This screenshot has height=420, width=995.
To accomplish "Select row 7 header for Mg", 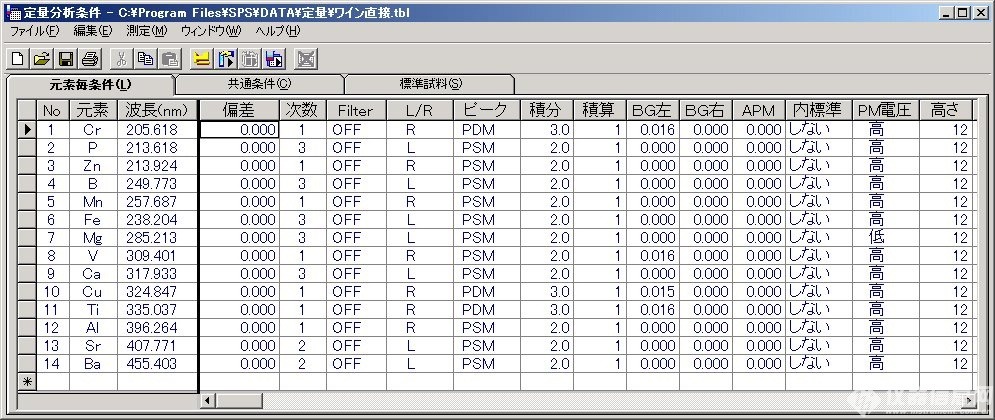I will point(27,237).
